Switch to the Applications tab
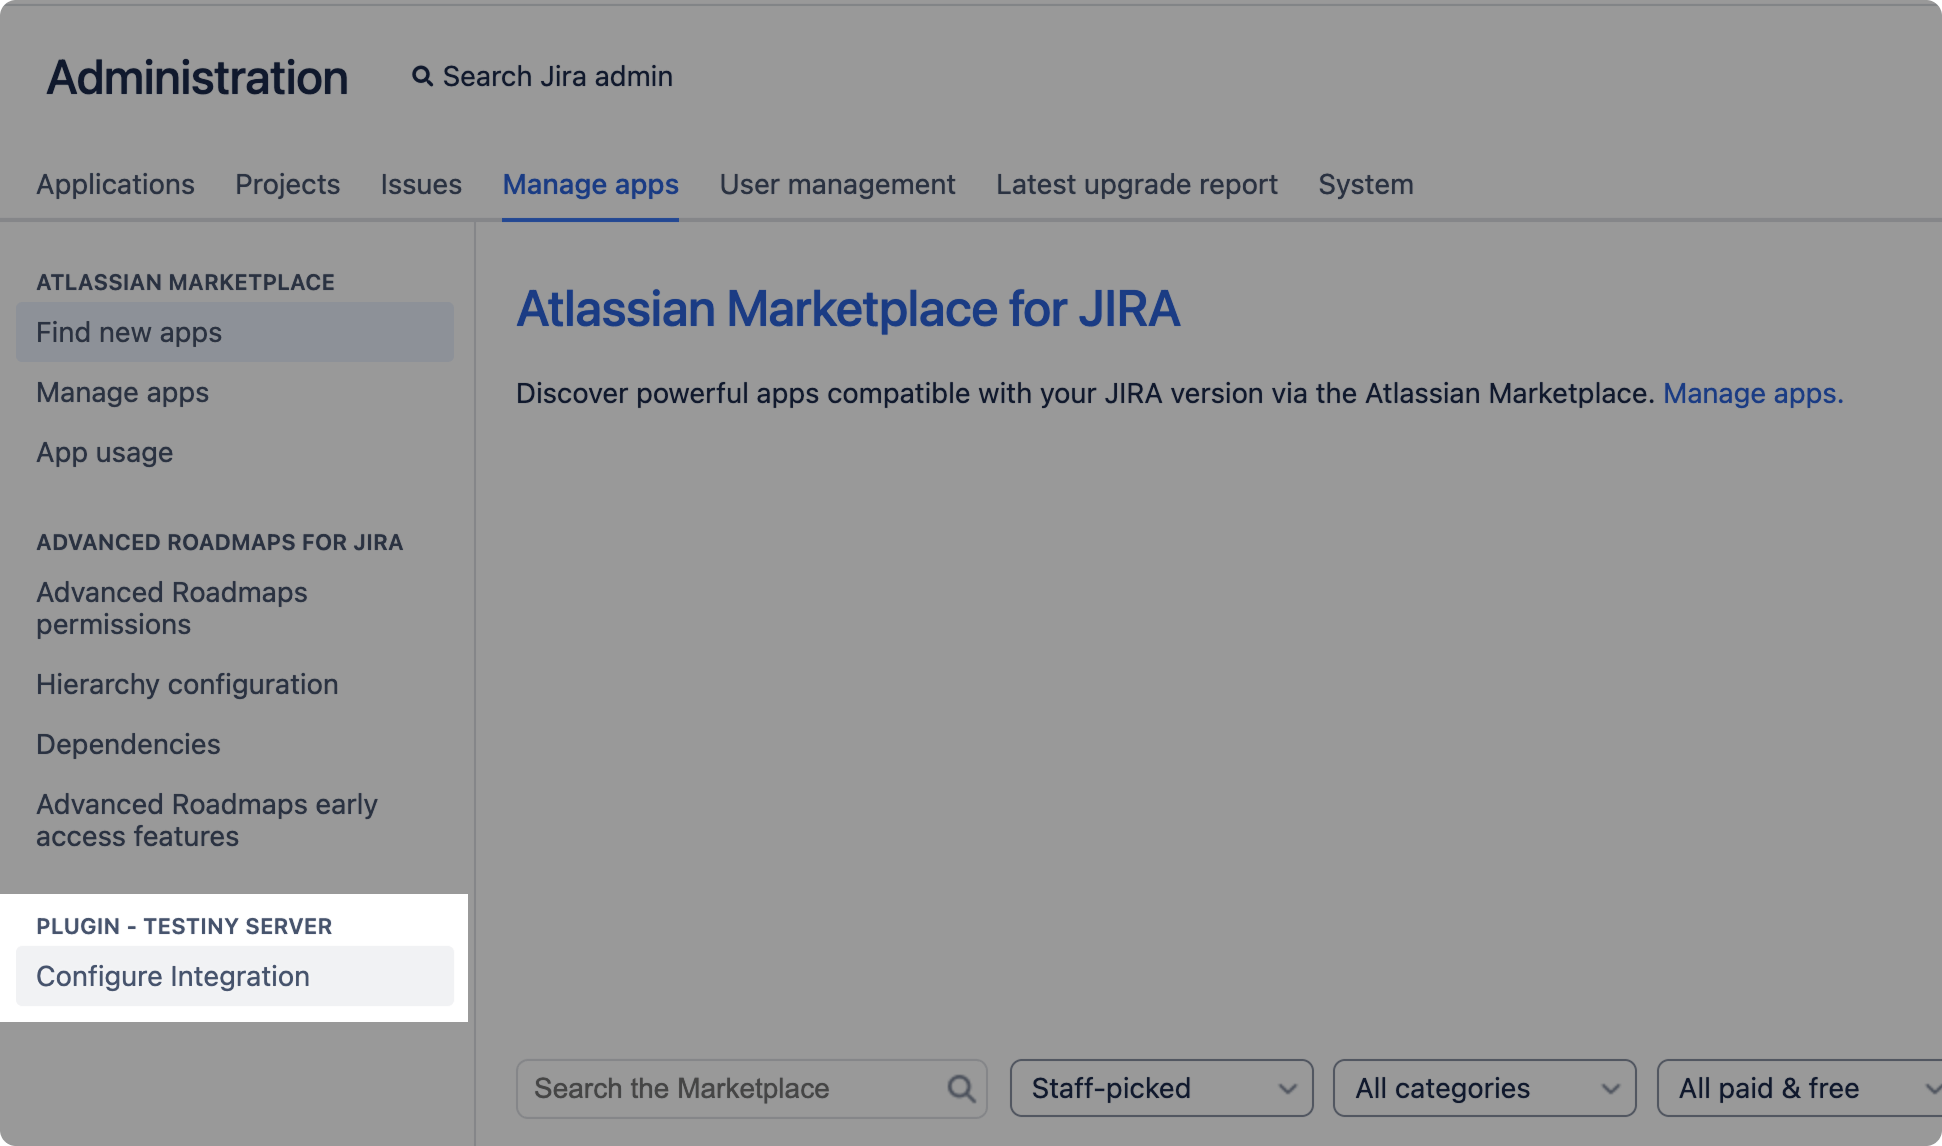Screen dimensions: 1942x1146 tap(115, 185)
